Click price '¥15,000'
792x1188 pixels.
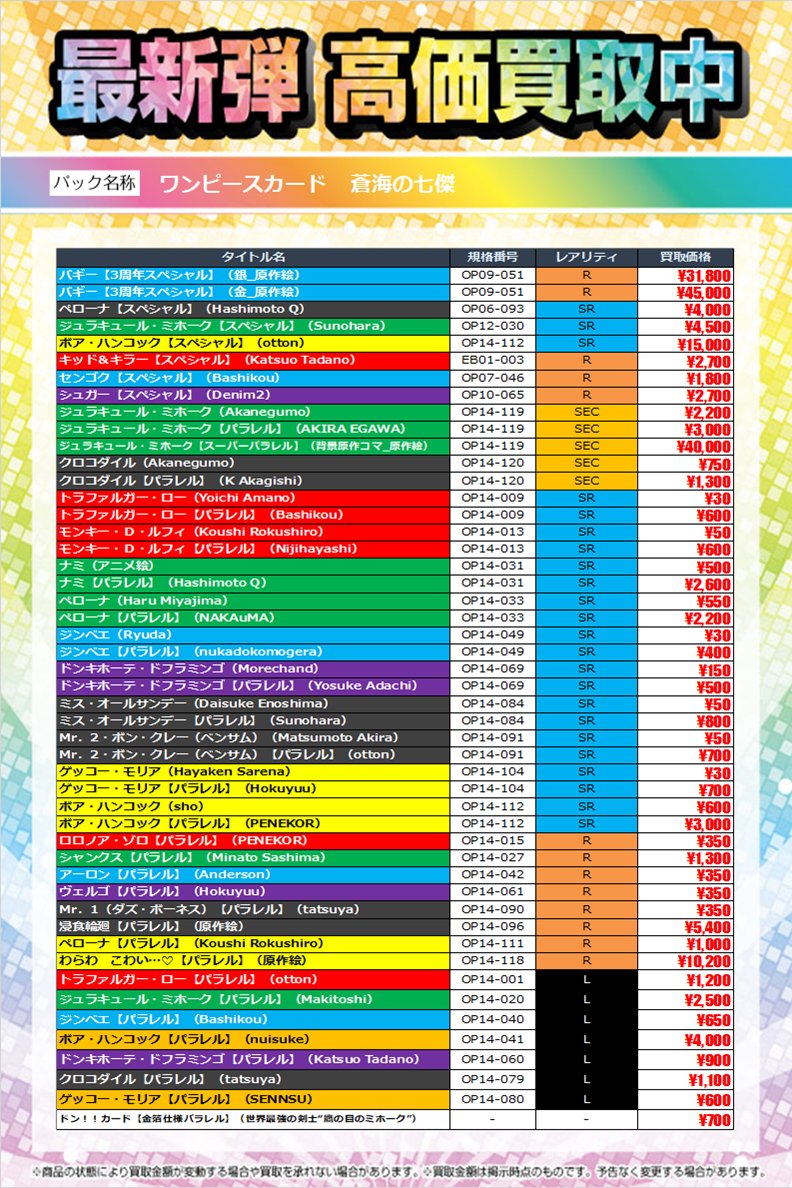click(x=703, y=344)
